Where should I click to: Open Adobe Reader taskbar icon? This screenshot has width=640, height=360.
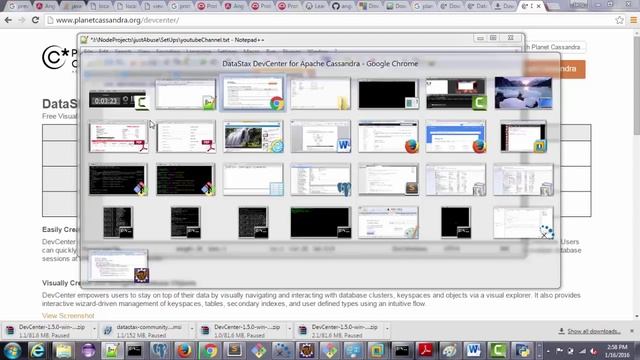tap(425, 351)
